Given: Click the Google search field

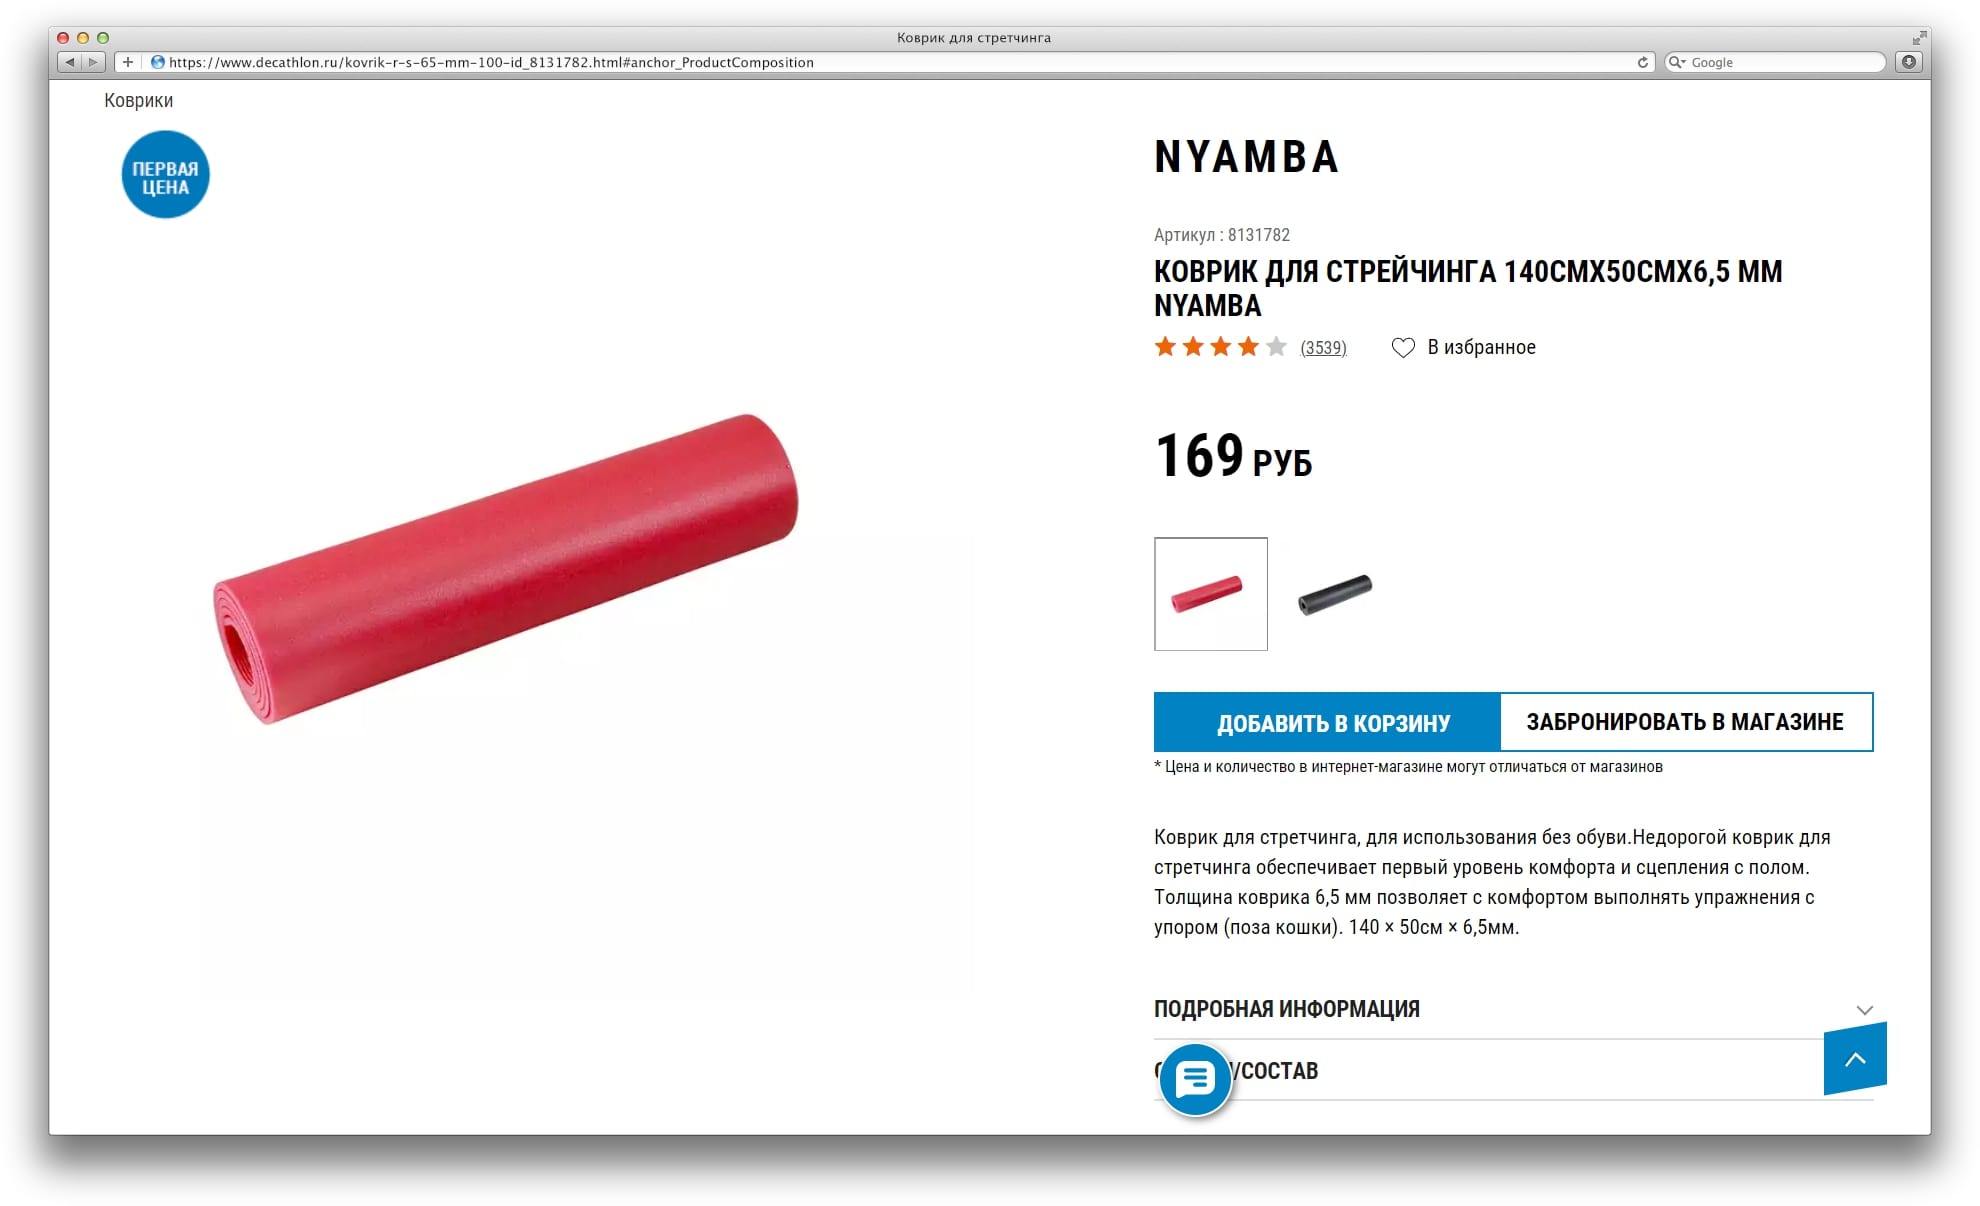Looking at the screenshot, I should click(x=1775, y=62).
